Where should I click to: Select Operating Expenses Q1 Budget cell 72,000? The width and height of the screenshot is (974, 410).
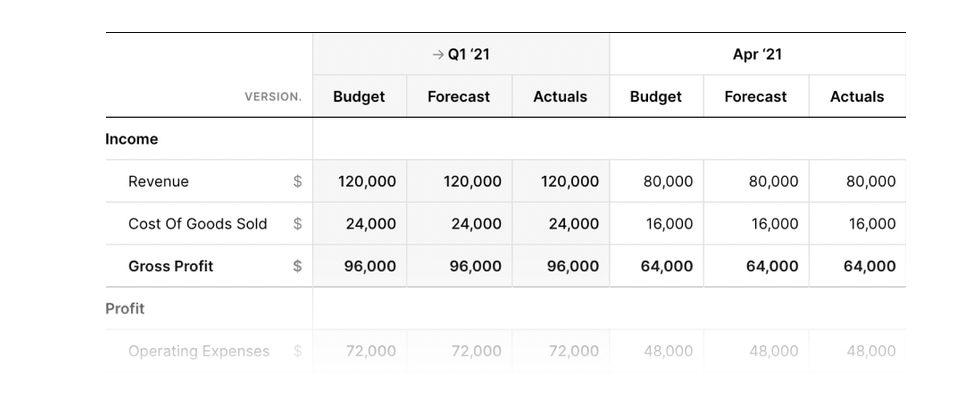pyautogui.click(x=360, y=351)
